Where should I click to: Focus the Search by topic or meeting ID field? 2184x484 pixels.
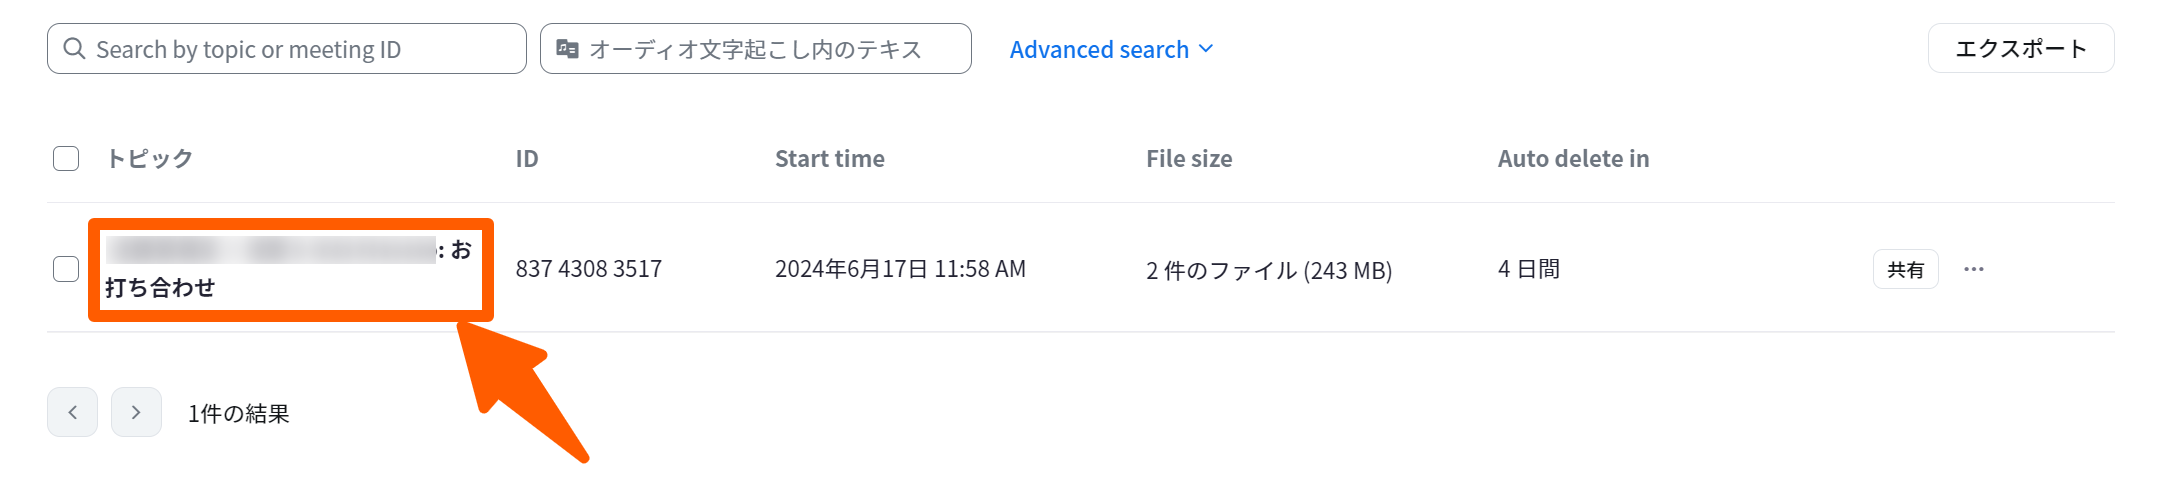[300, 49]
